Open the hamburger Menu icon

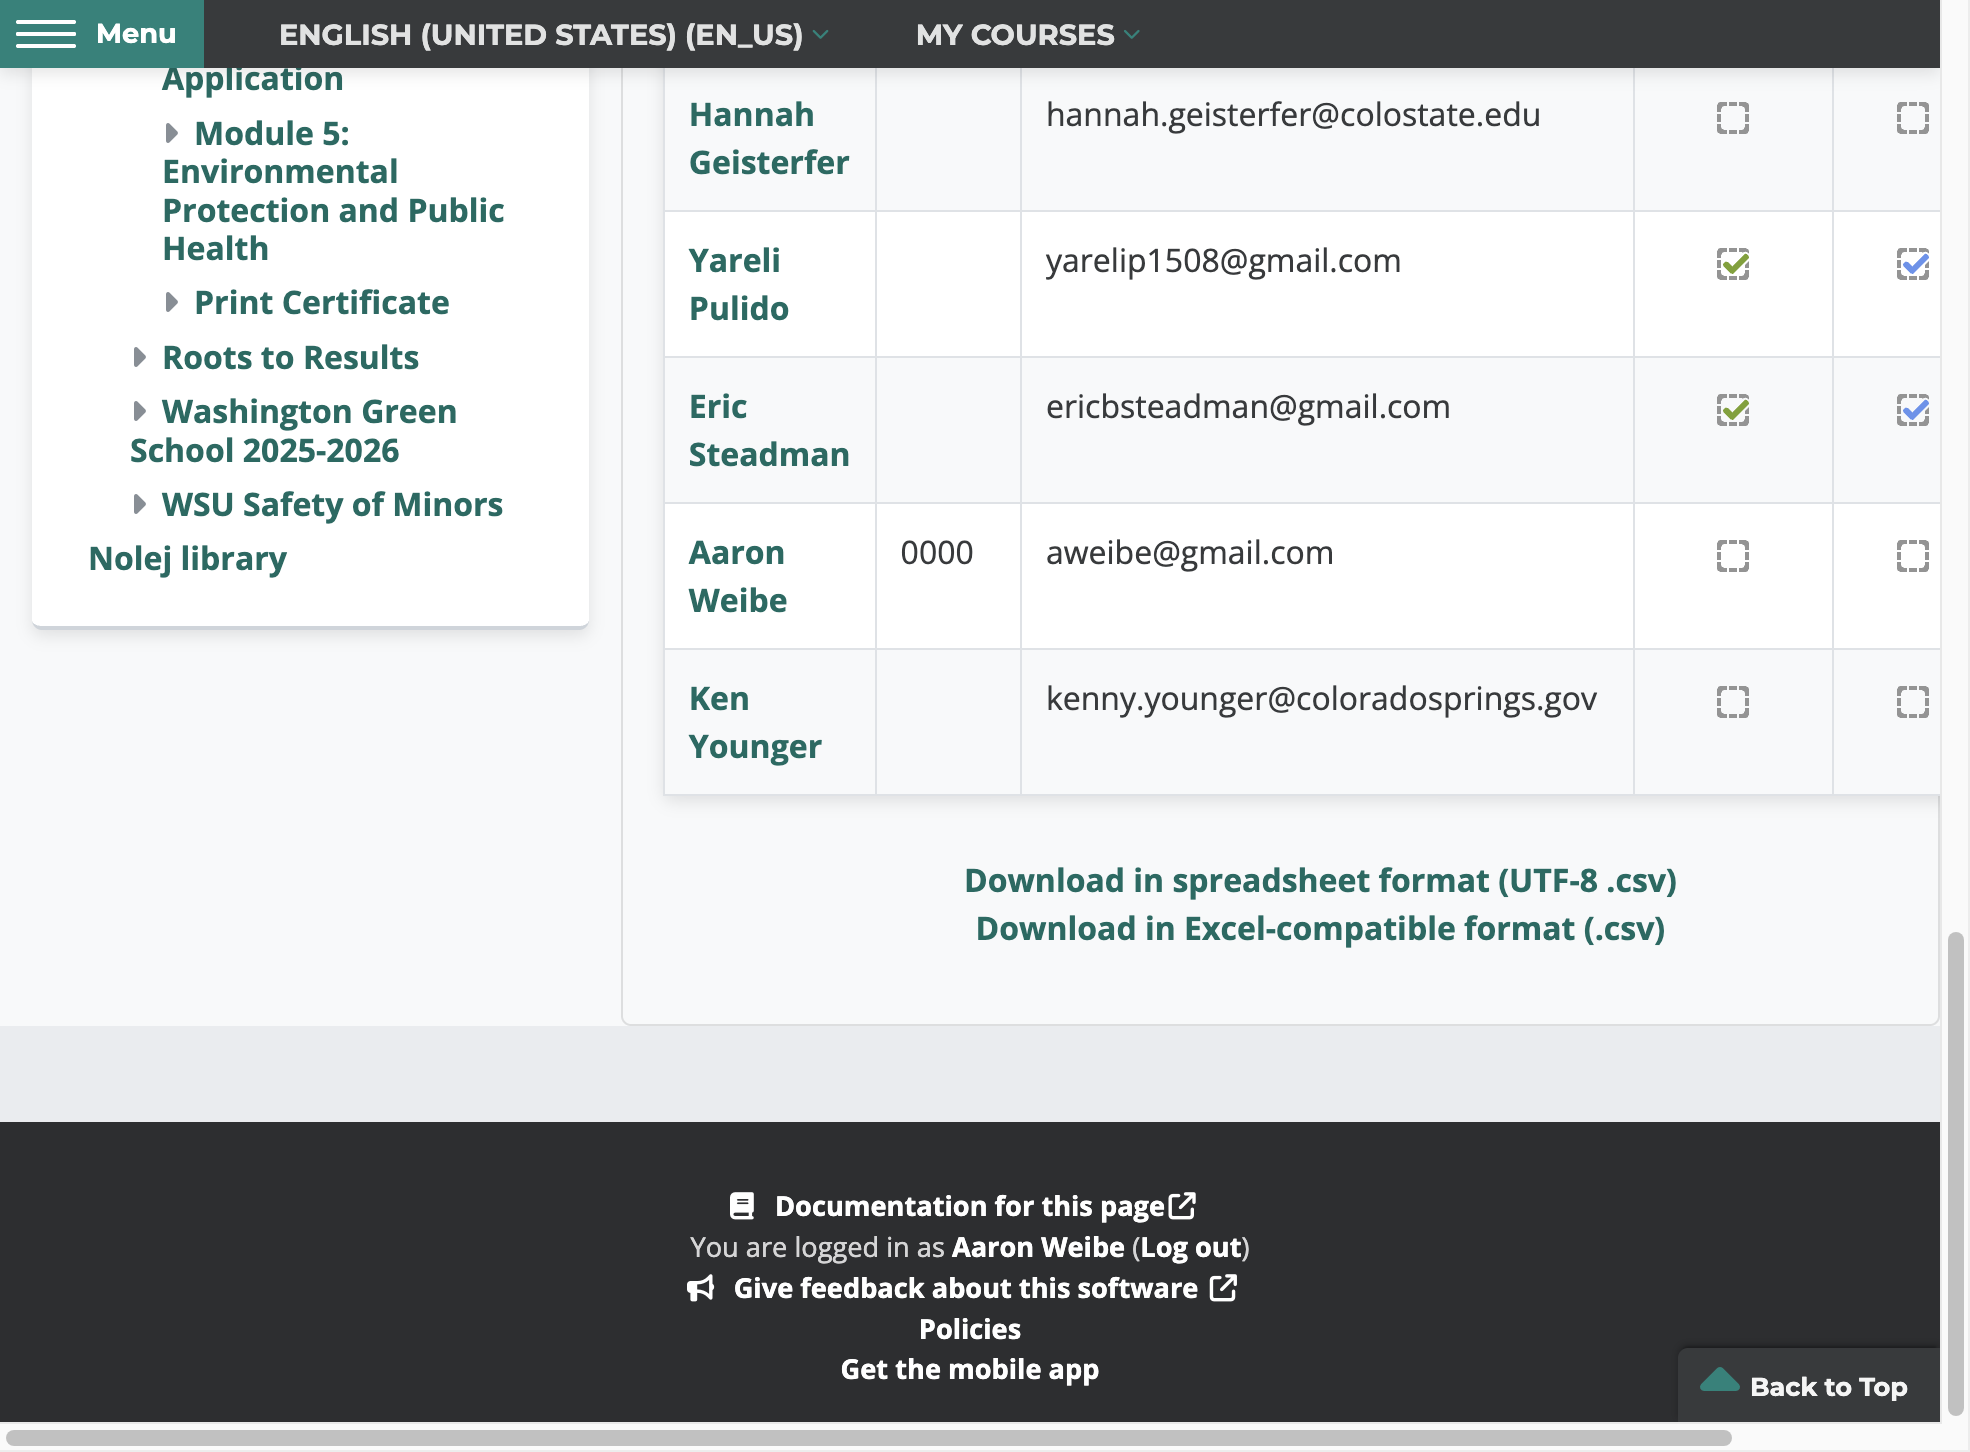point(46,34)
